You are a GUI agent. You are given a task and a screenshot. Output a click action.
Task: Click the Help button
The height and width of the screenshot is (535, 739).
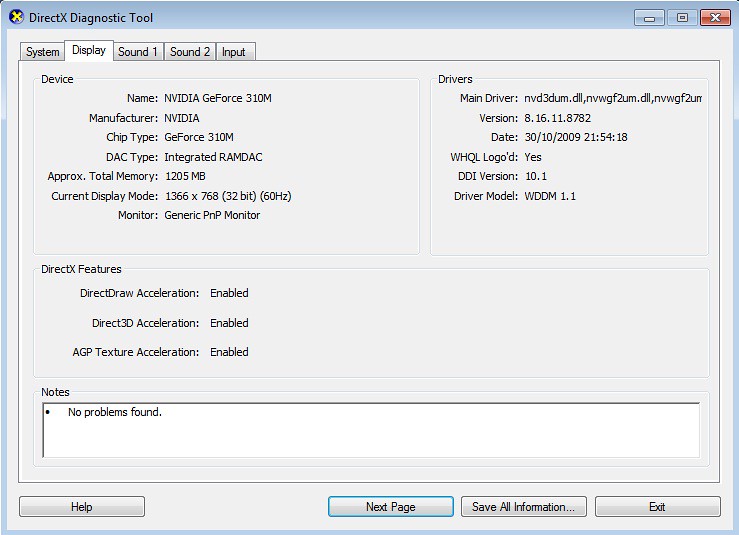(82, 507)
